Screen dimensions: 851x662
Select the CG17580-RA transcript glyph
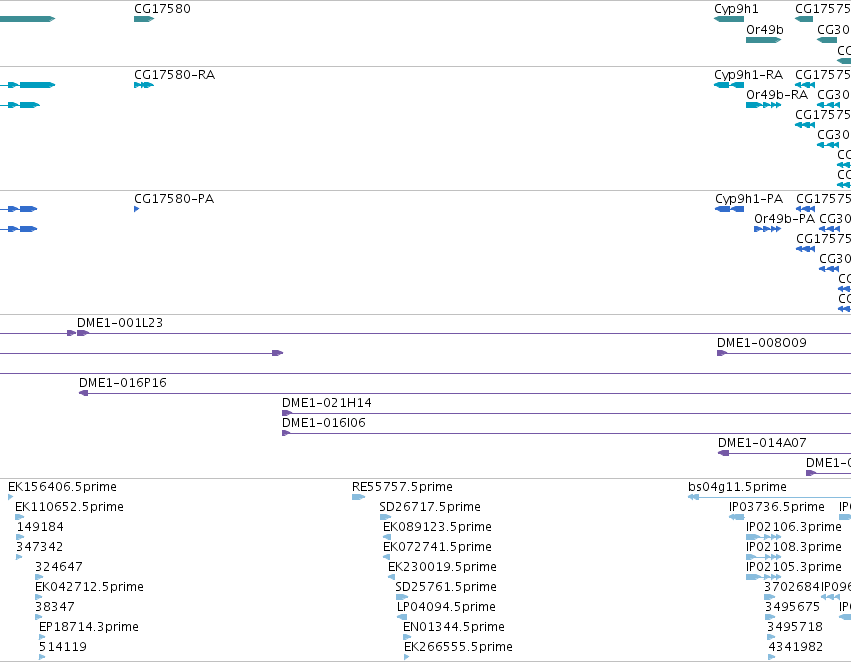tap(144, 85)
